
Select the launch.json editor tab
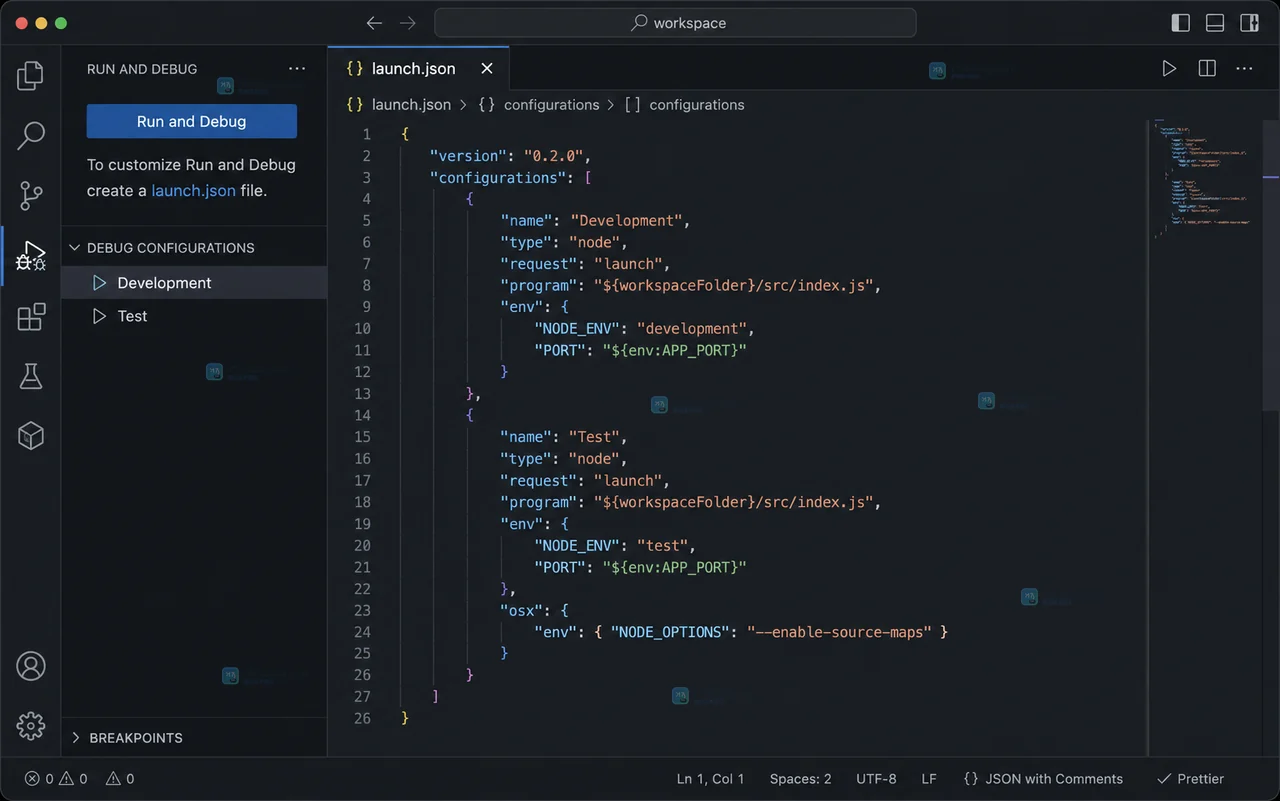click(x=418, y=68)
